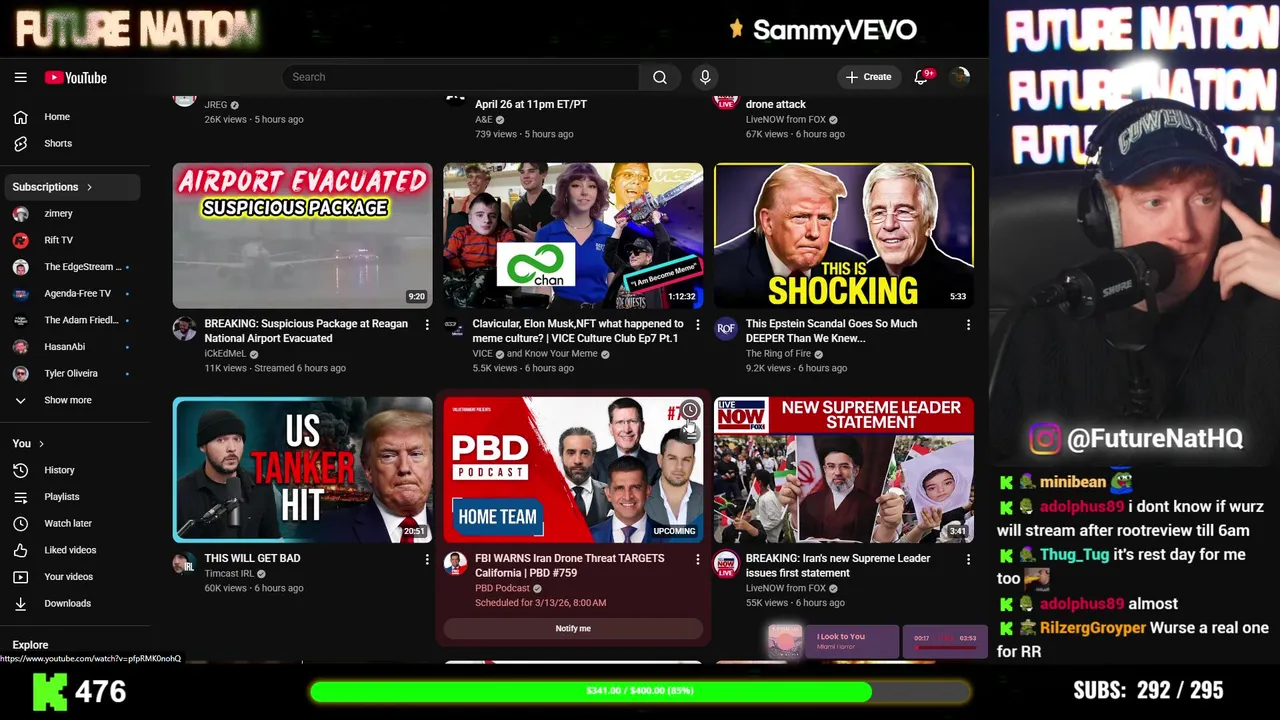Activate voice search microphone

coord(705,77)
